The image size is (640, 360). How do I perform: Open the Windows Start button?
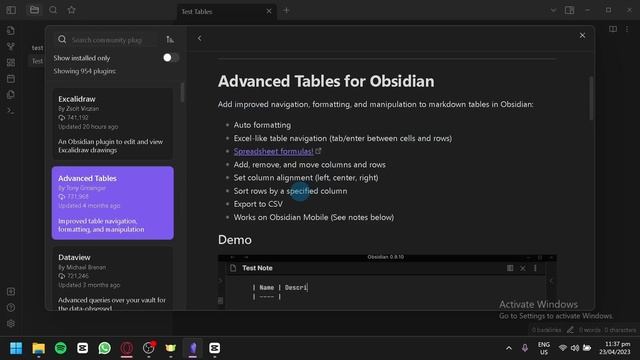point(16,348)
